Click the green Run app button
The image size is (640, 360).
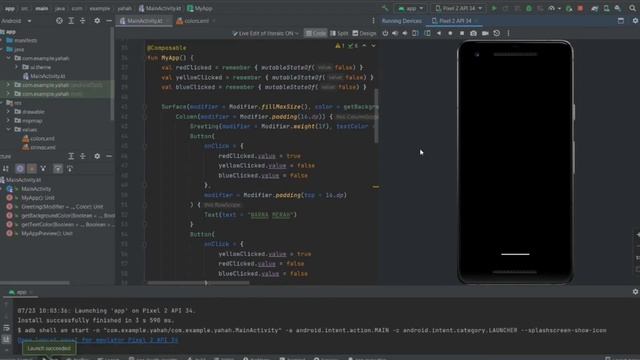click(x=493, y=8)
